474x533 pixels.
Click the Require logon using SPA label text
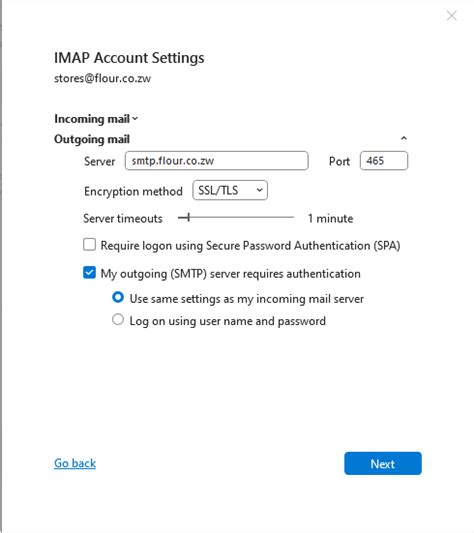tap(250, 245)
